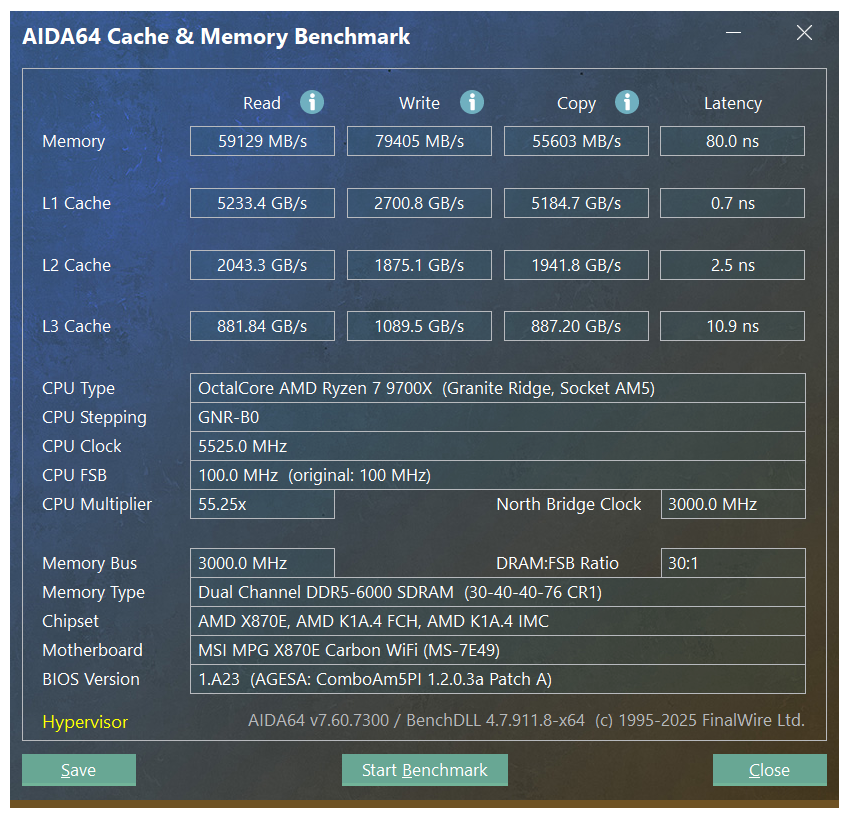Click the Memory row label
The width and height of the screenshot is (845, 814).
[x=74, y=142]
